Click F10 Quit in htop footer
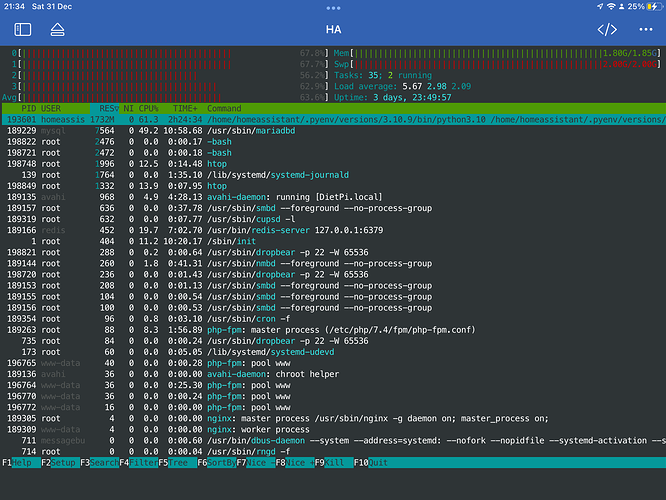 (x=371, y=463)
